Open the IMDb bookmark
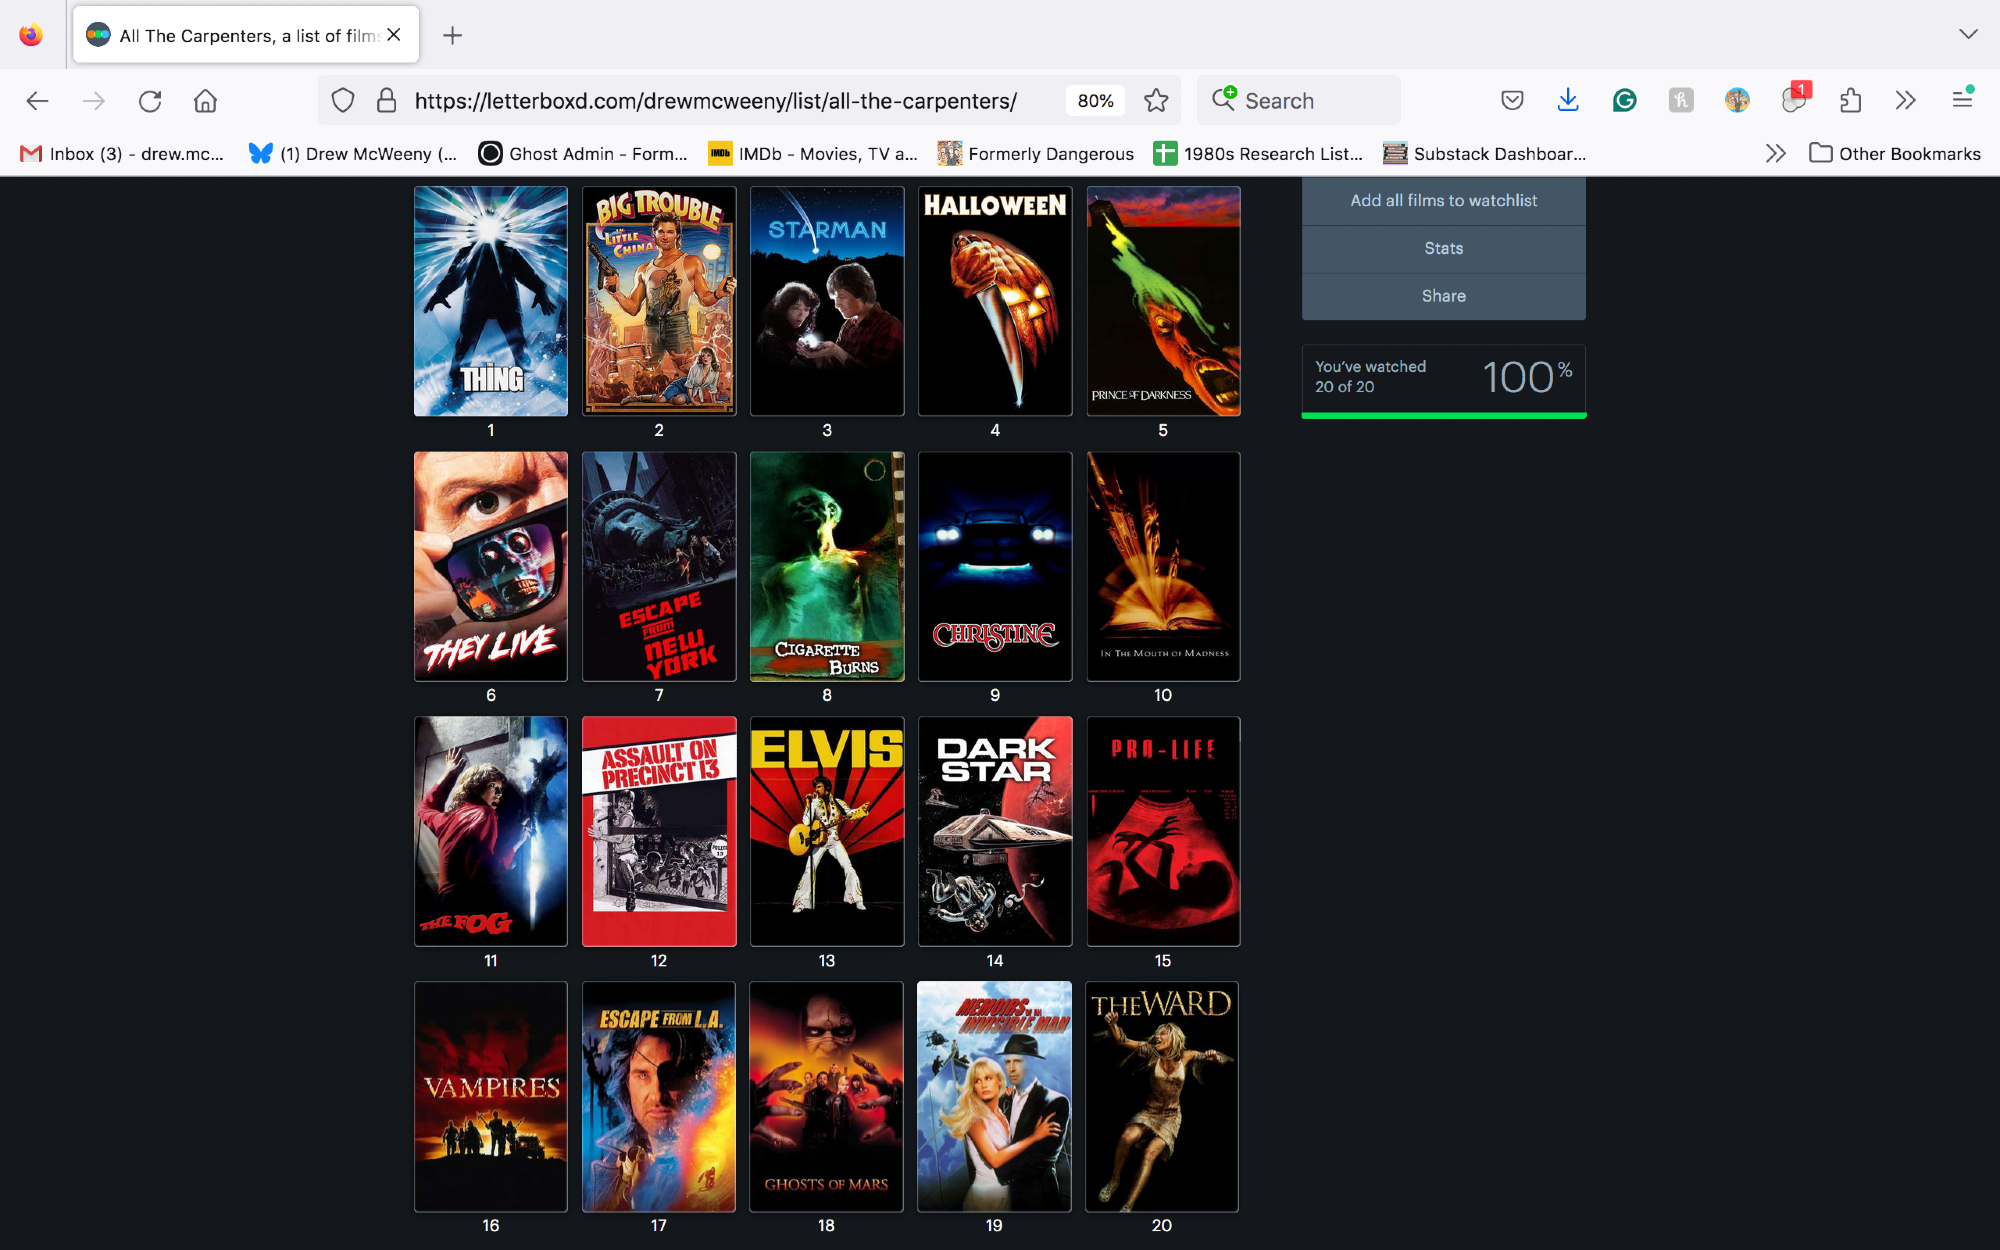Screen dimensions: 2000x1250 812,154
